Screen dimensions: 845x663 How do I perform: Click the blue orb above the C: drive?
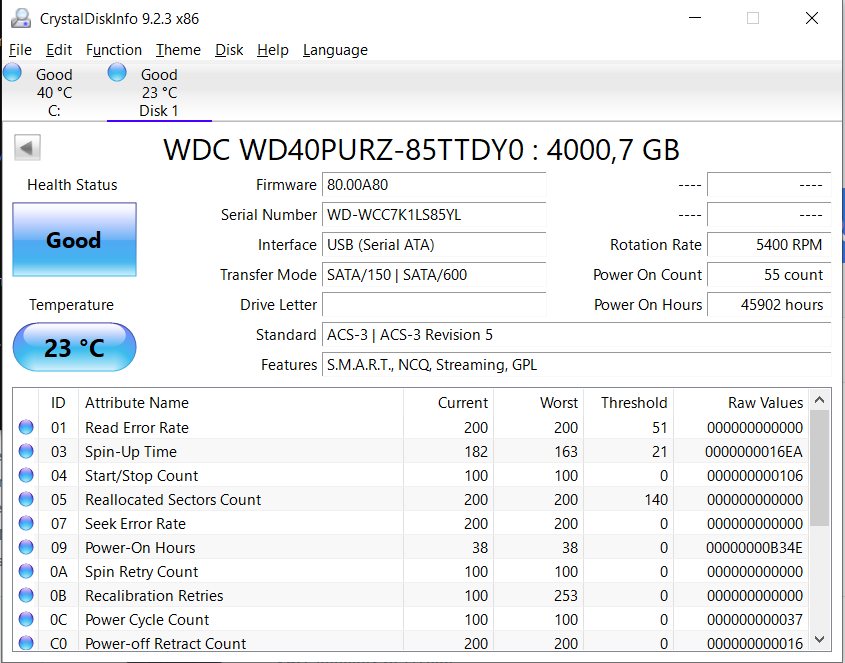[13, 72]
